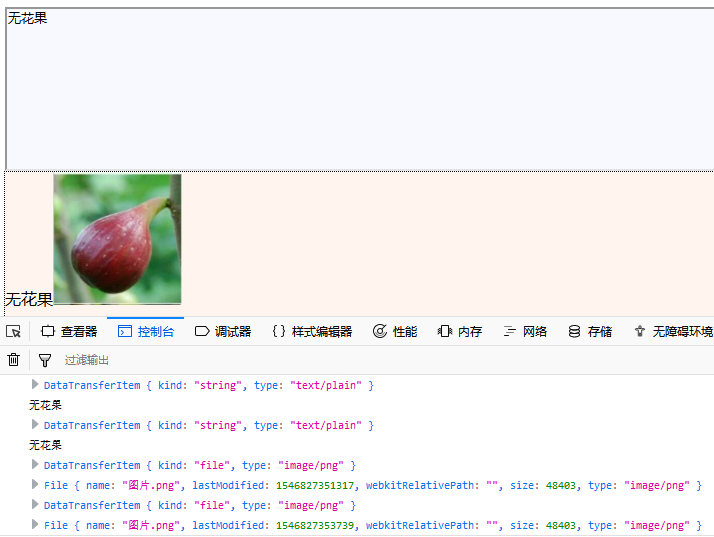Open the 存储 storage tab
Screen dimensions: 714x537
(x=590, y=332)
